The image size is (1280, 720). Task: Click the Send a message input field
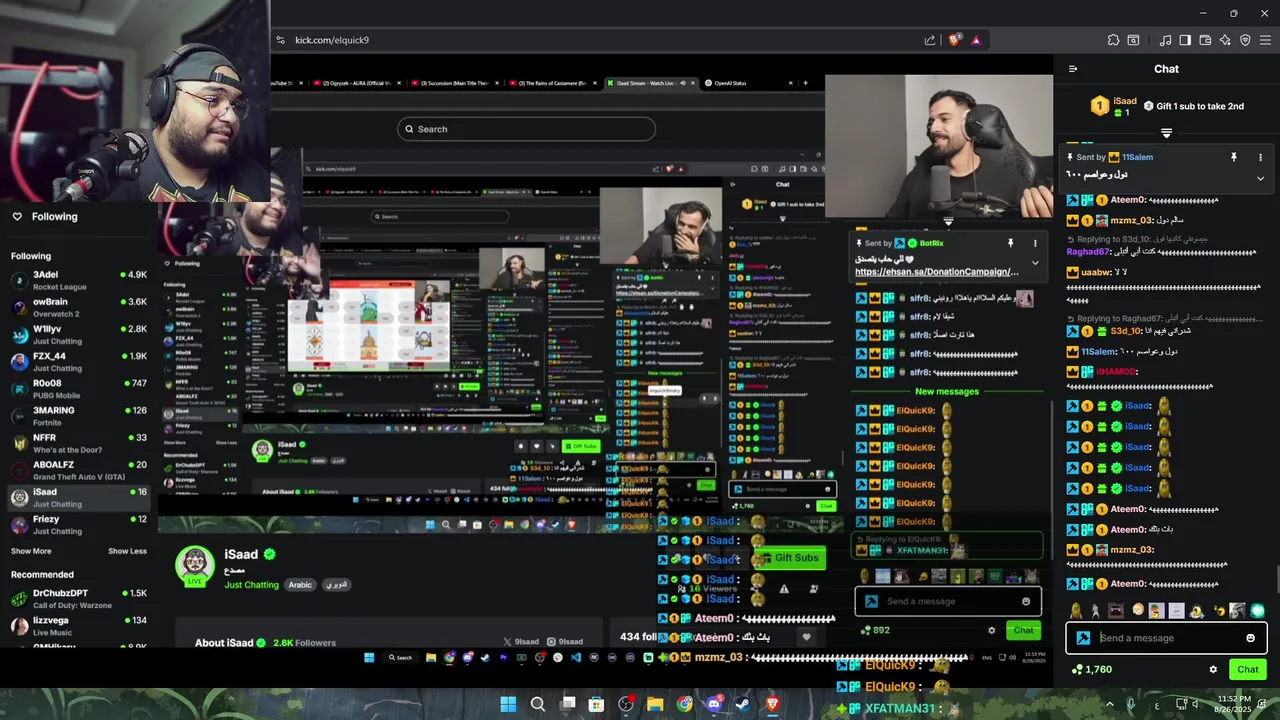point(1168,638)
